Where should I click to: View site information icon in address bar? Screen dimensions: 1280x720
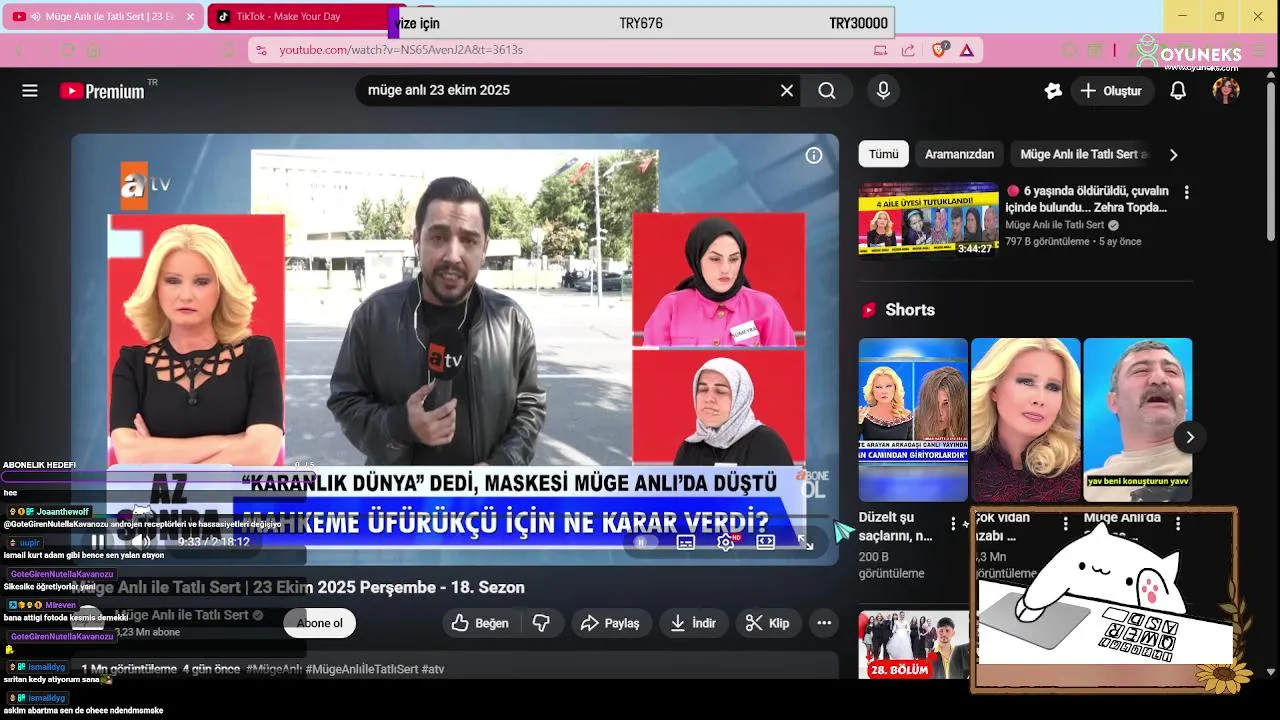coord(261,50)
